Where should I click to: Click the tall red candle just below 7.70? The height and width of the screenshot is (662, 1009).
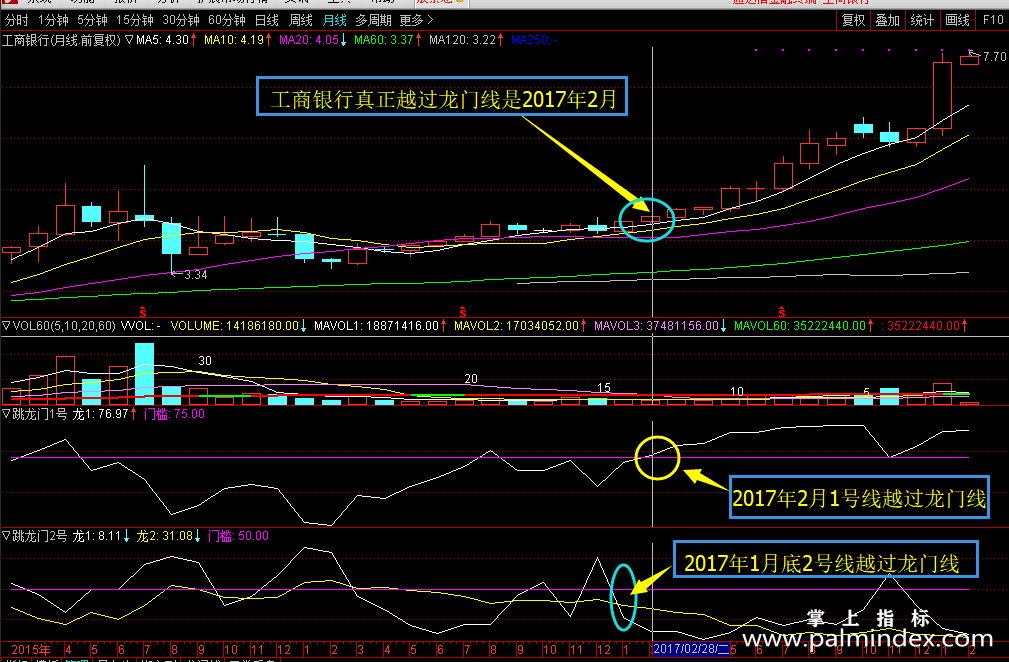[942, 96]
